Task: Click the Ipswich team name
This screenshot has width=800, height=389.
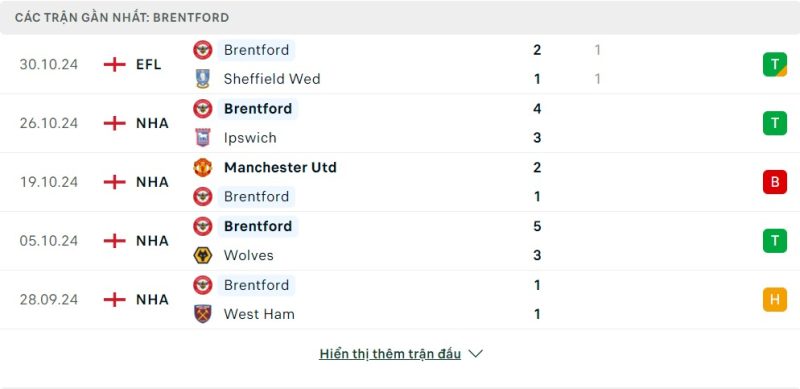Action: (250, 138)
